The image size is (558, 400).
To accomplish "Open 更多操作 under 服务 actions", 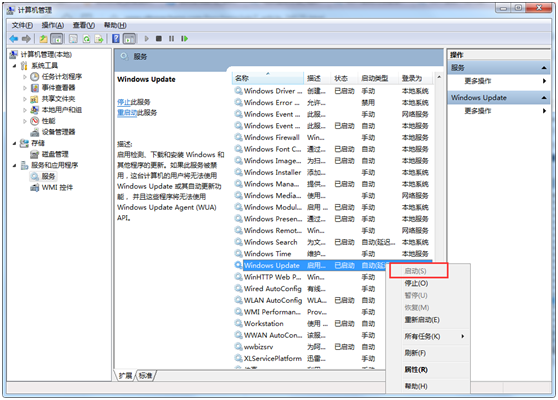I will [x=478, y=81].
